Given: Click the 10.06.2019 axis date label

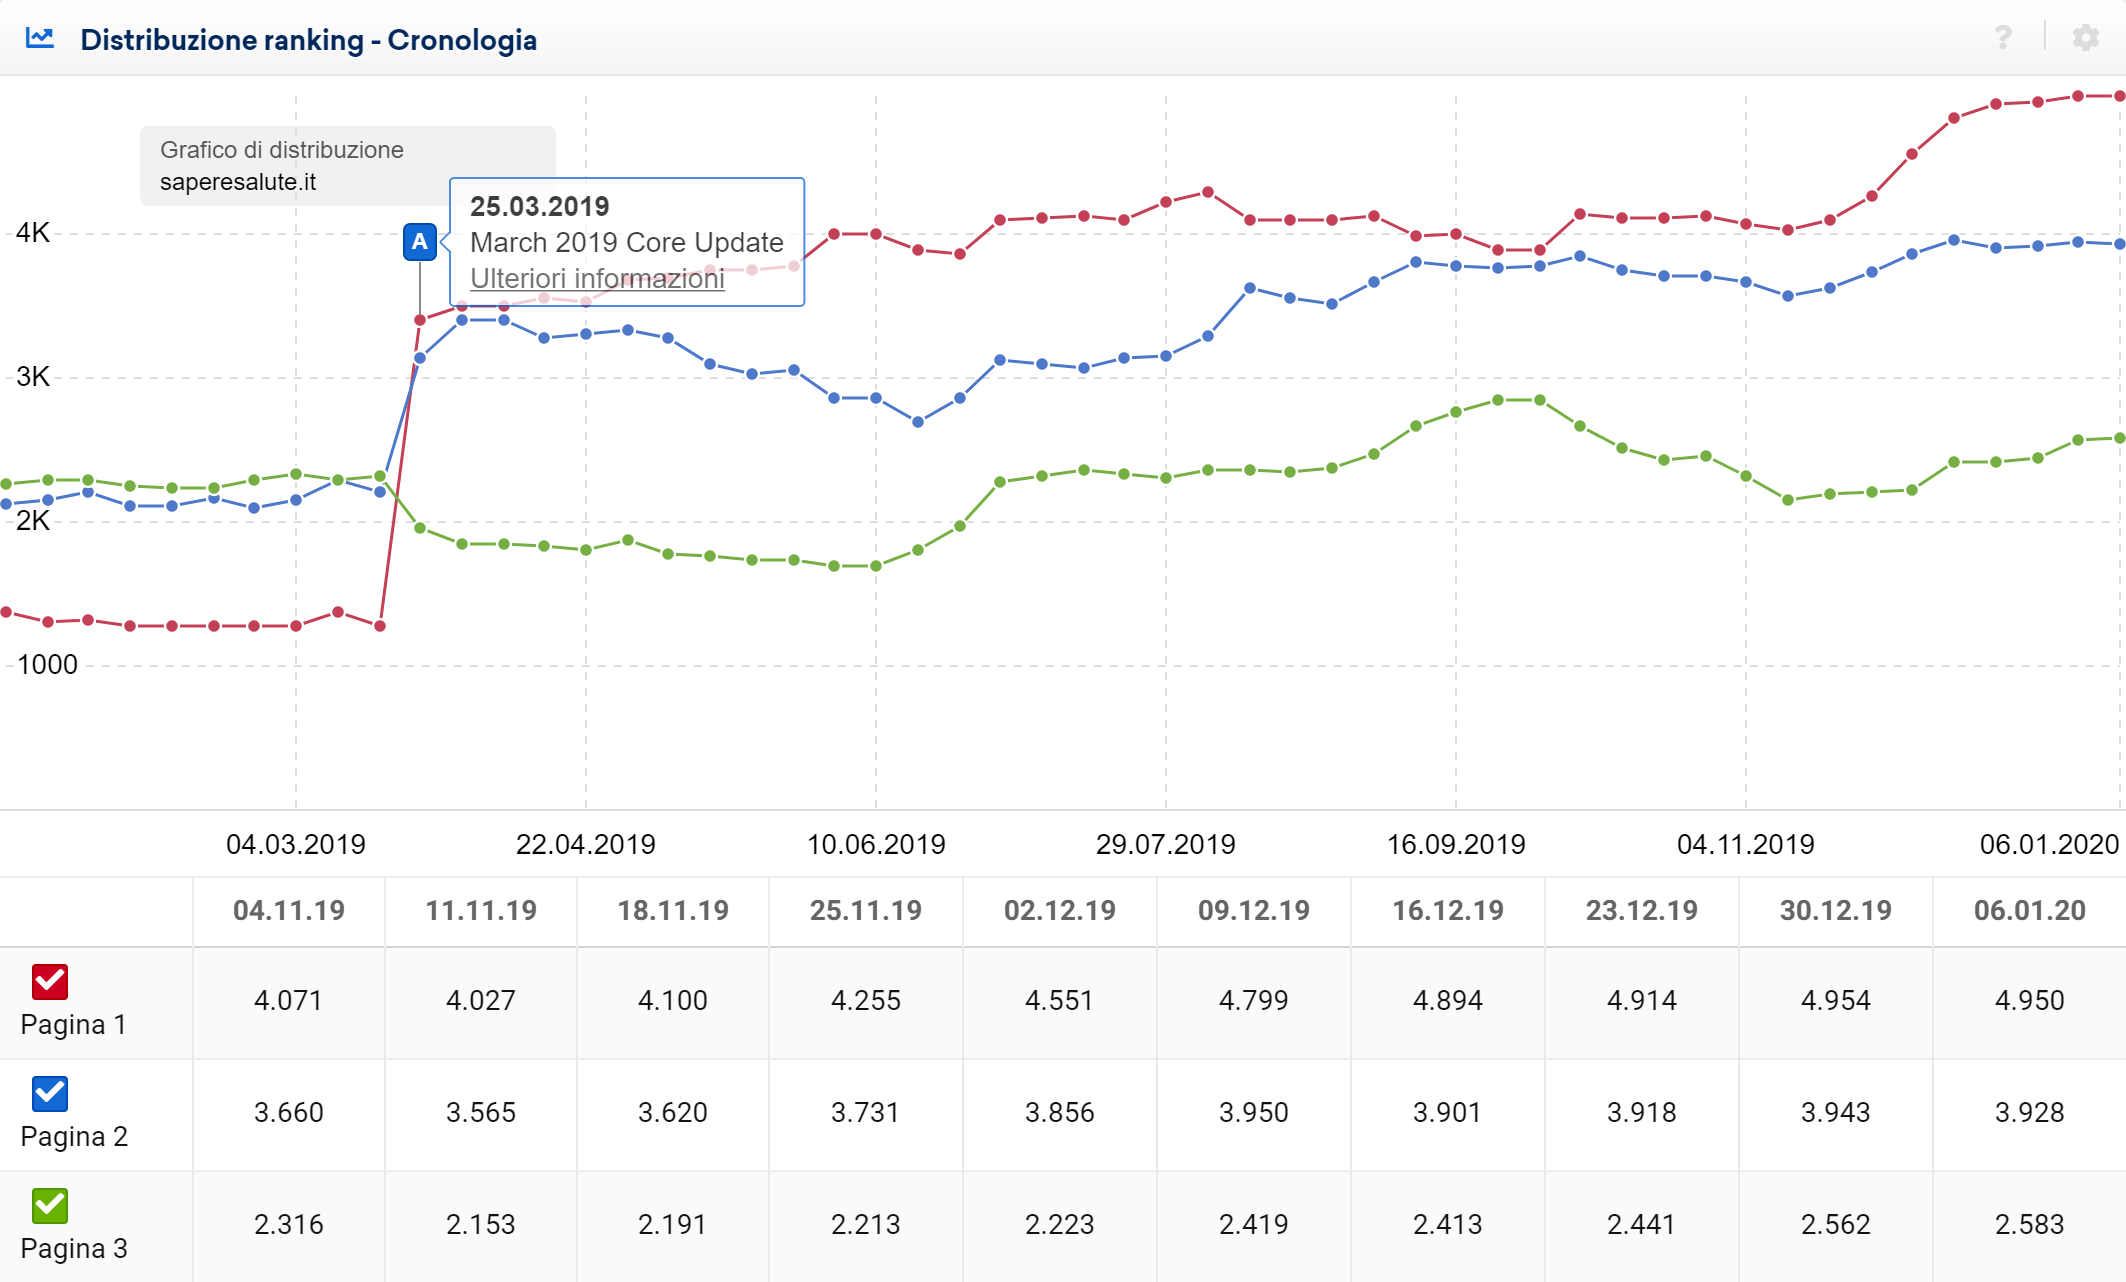Looking at the screenshot, I should (x=876, y=845).
